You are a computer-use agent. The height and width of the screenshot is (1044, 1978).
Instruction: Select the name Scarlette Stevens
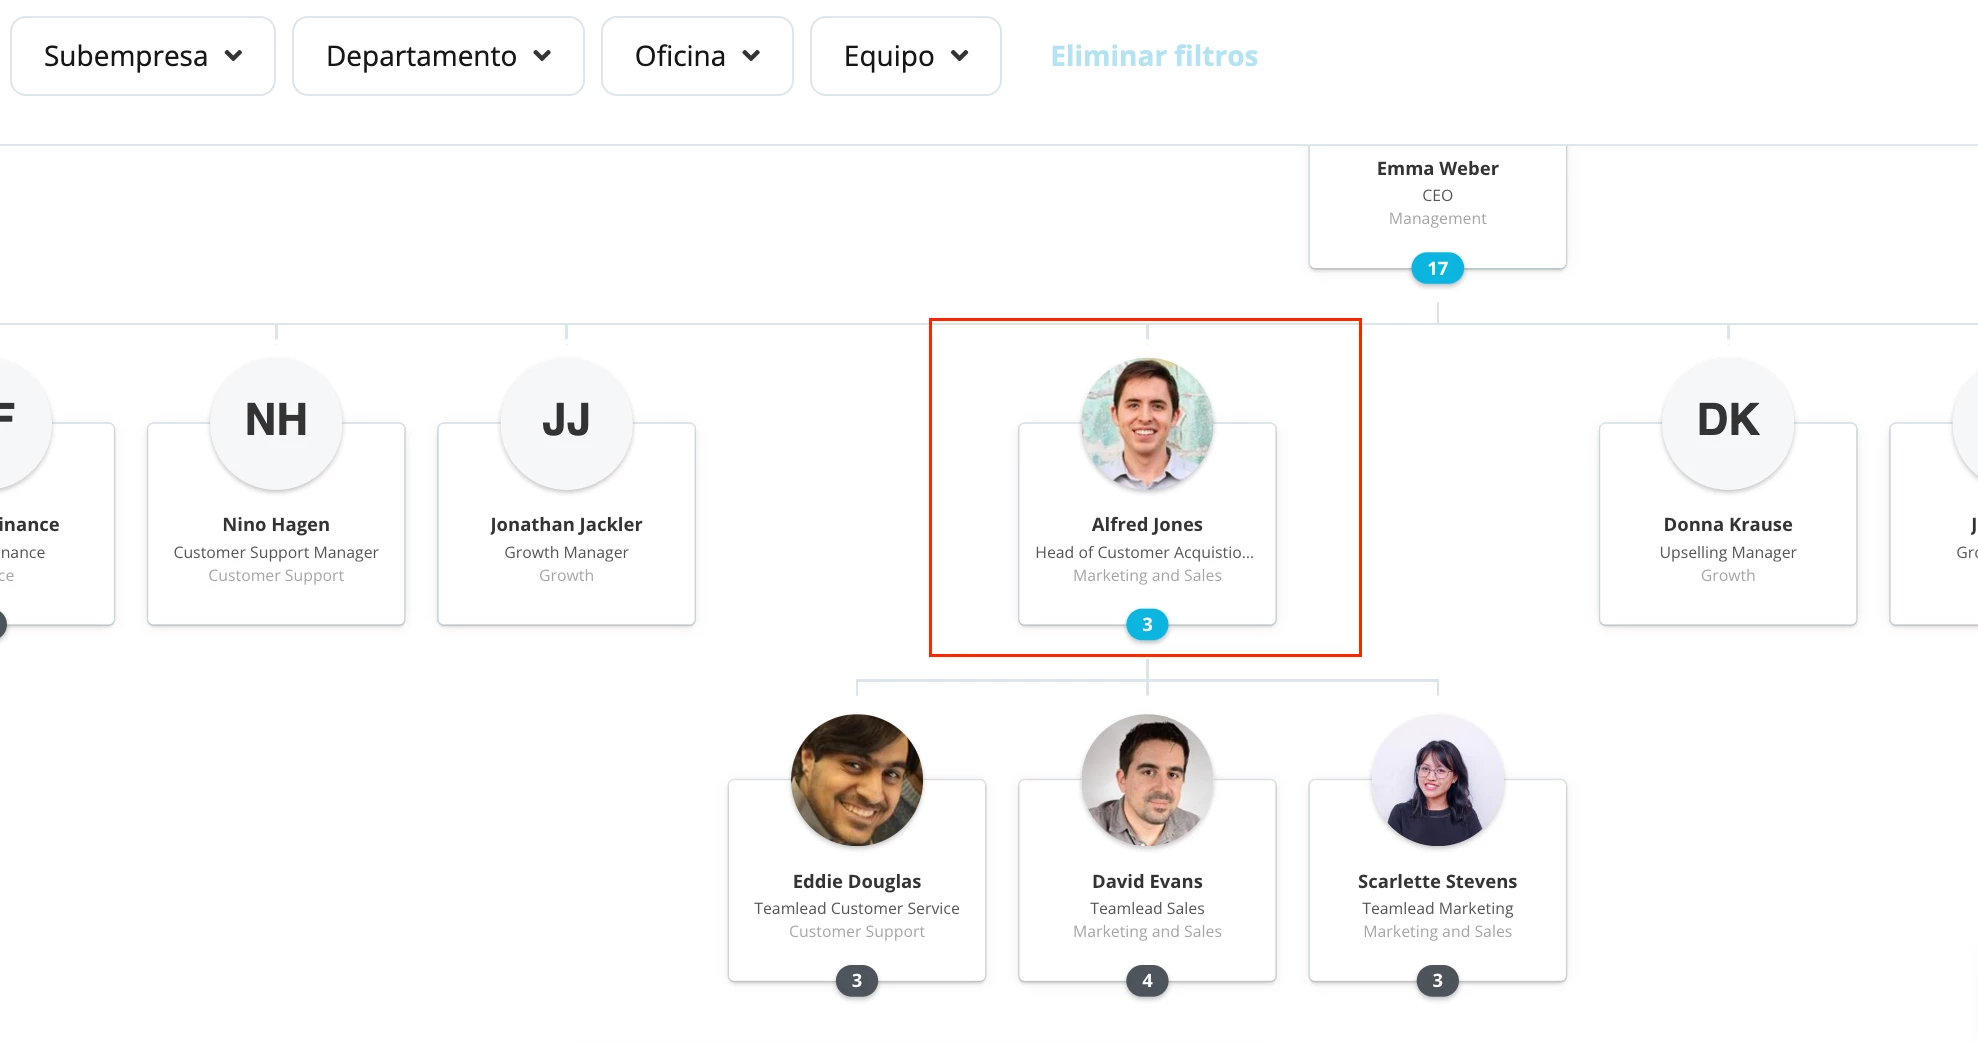1437,882
